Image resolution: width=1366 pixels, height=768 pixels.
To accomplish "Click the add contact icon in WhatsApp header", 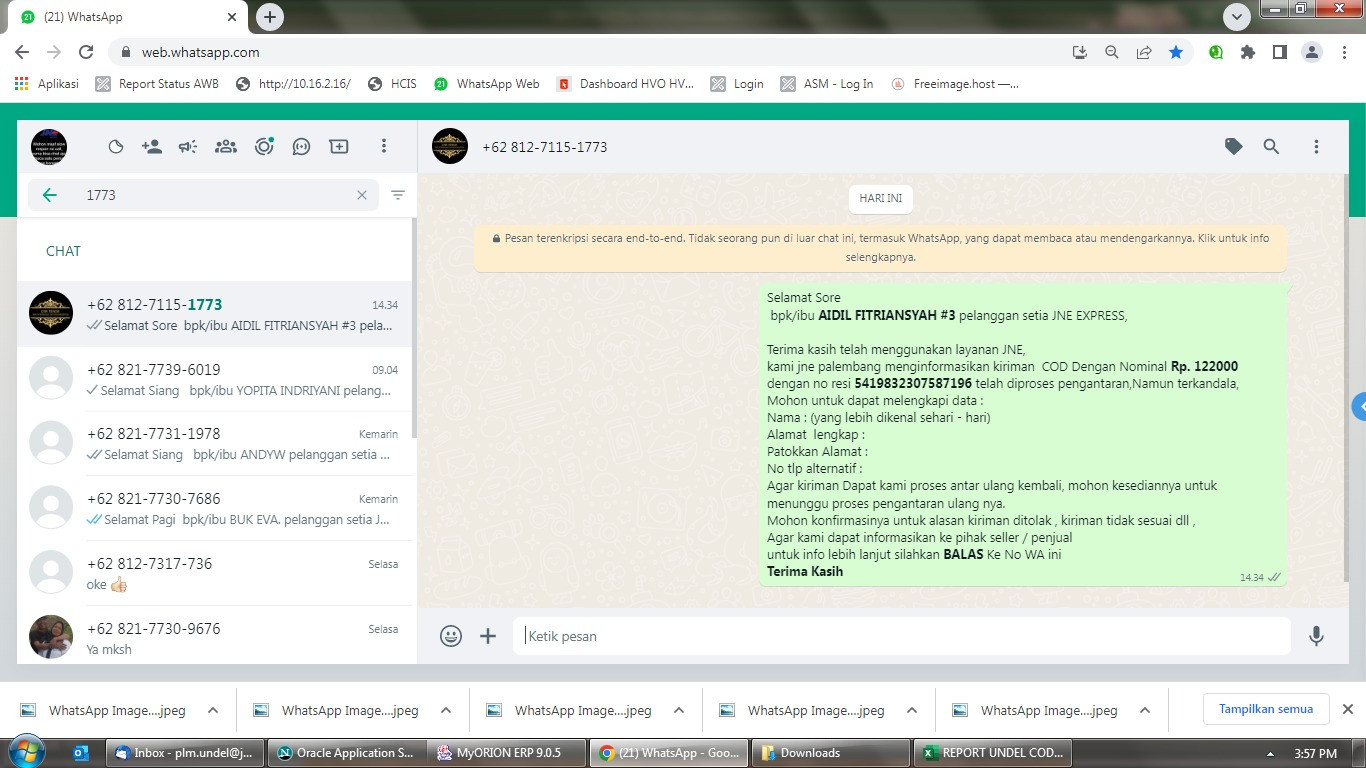I will coord(152,147).
